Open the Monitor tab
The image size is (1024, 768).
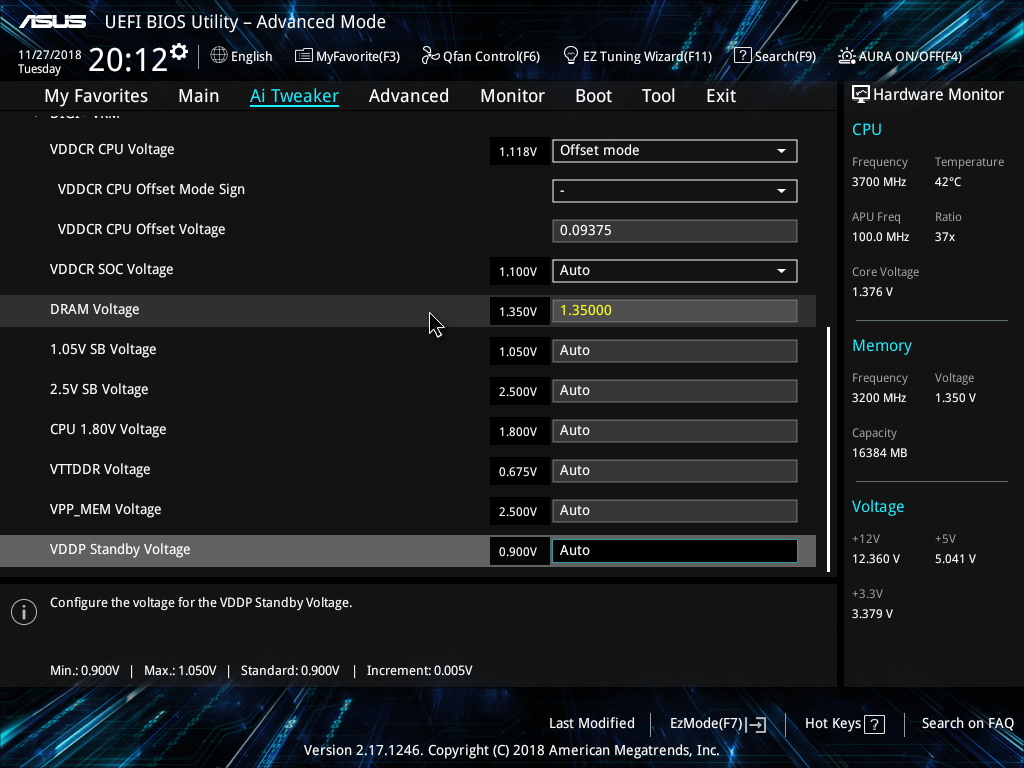point(513,96)
